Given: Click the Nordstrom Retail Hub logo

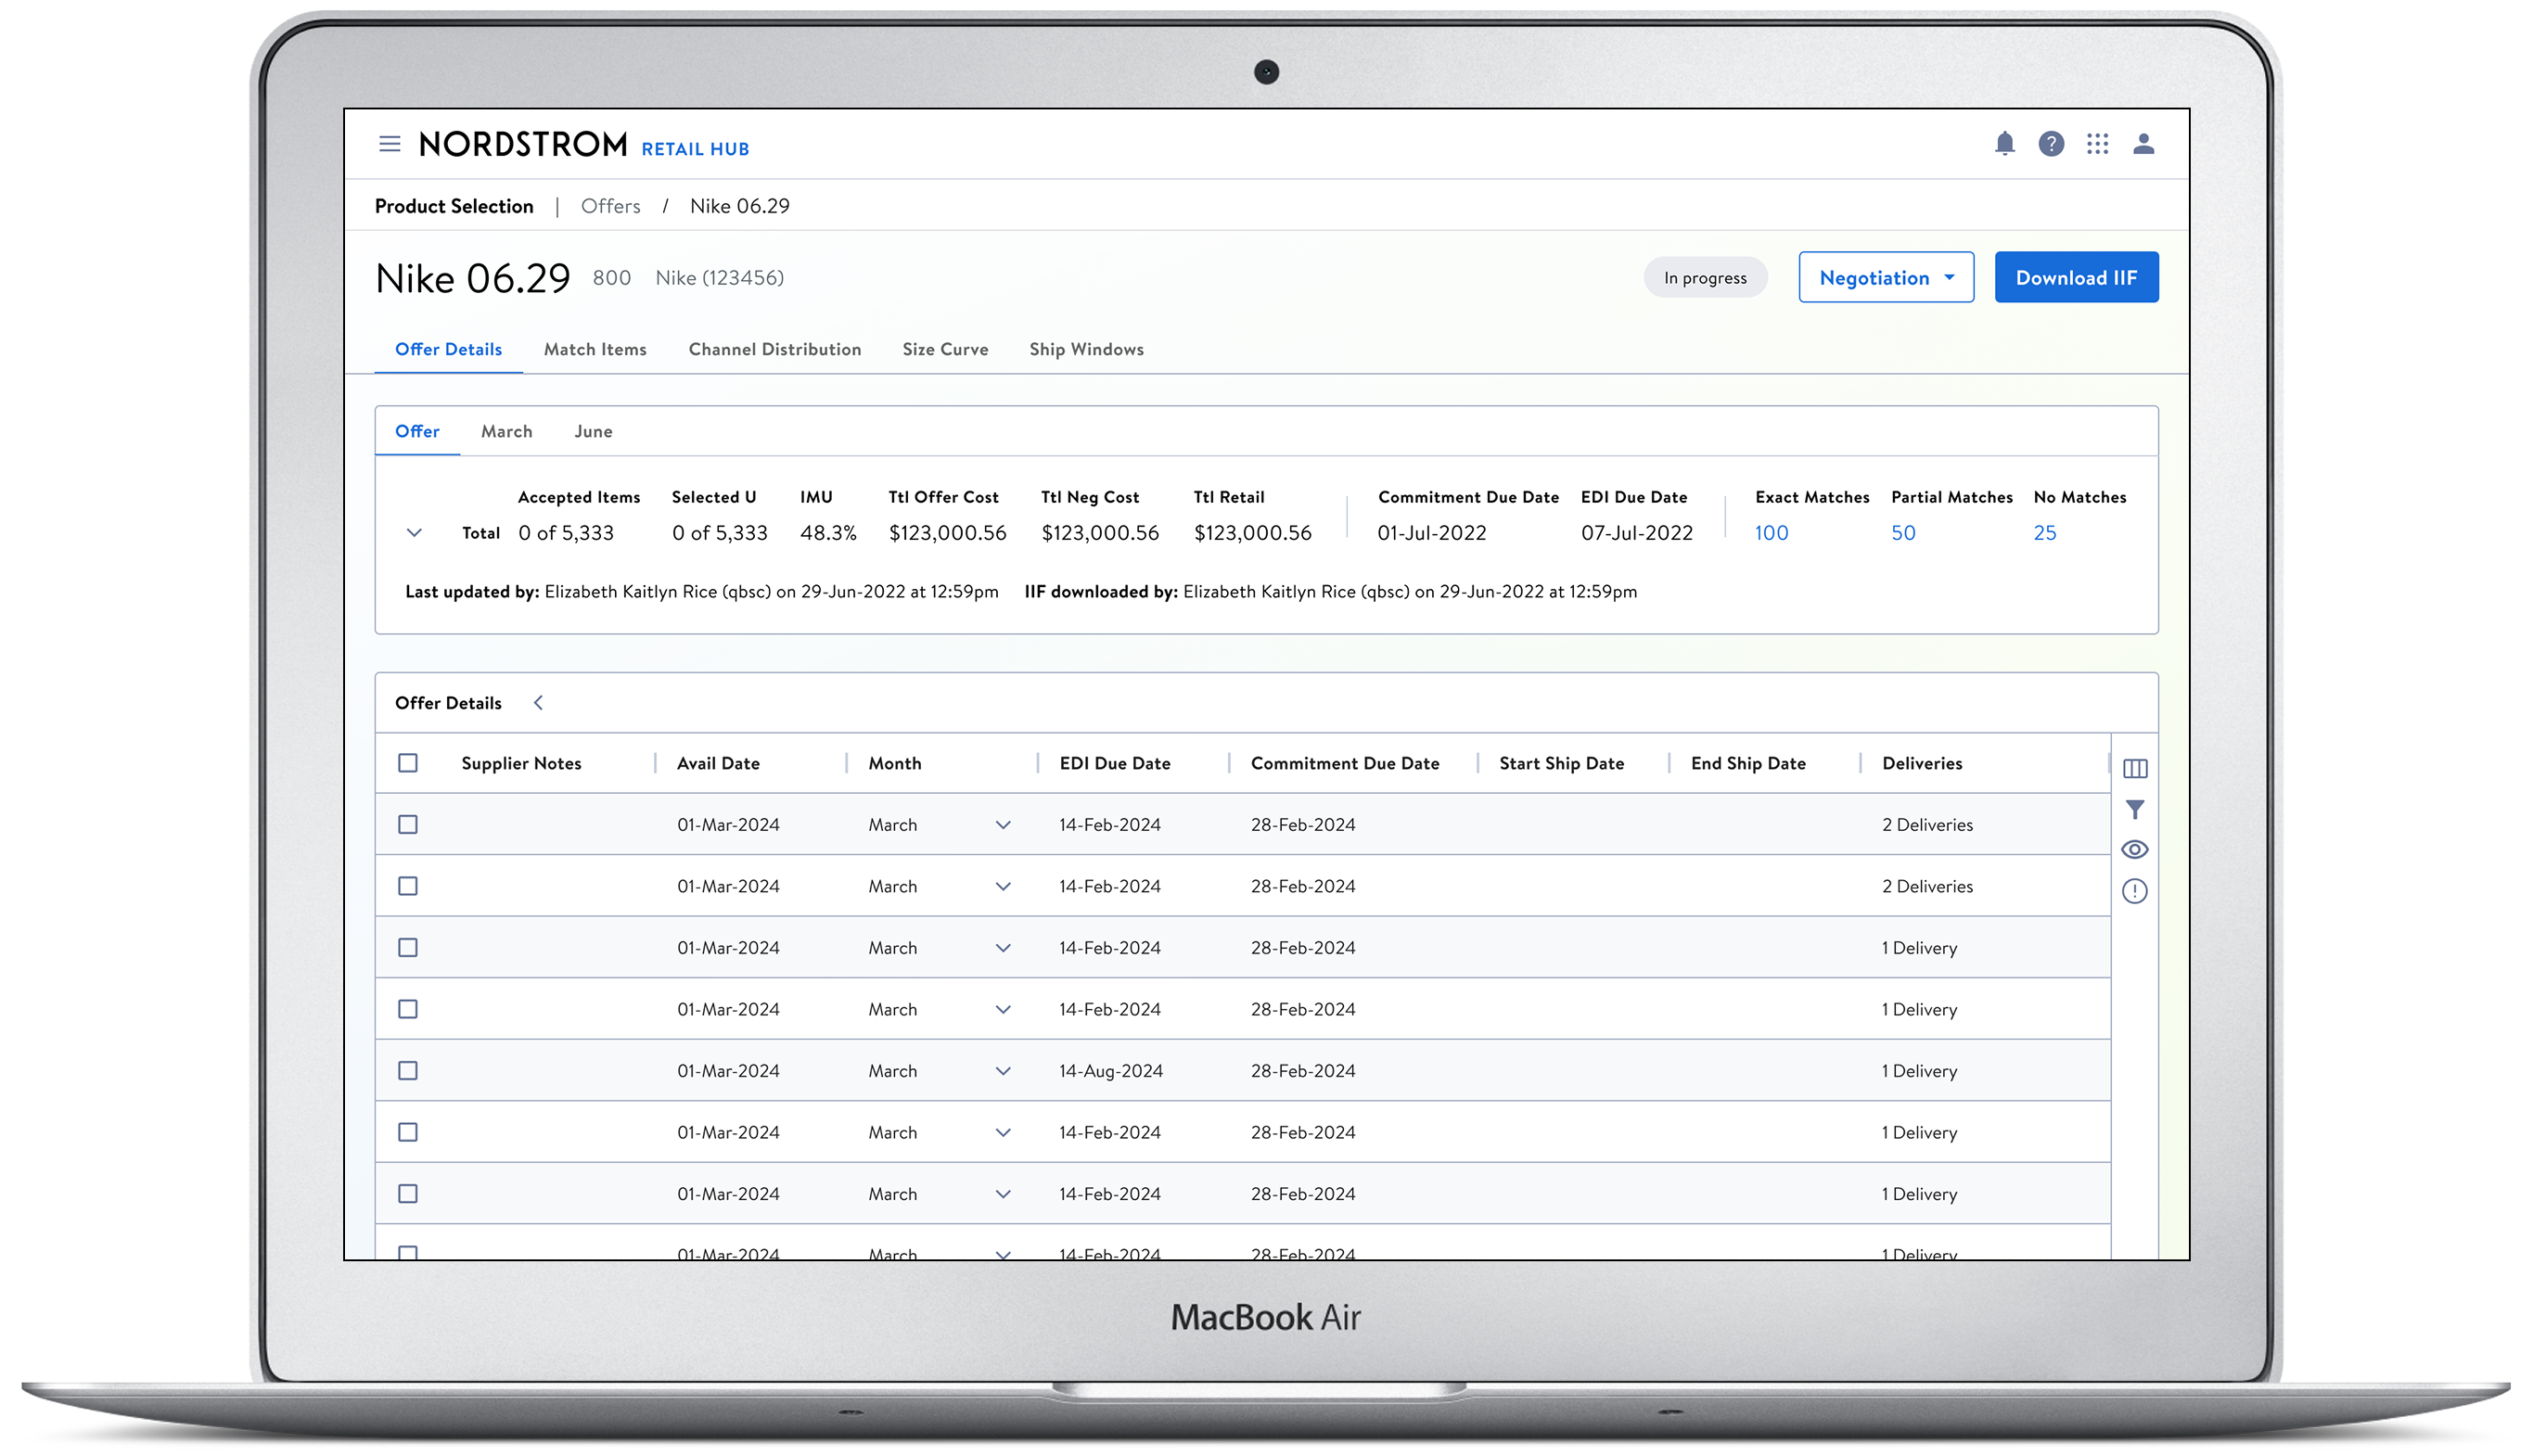Looking at the screenshot, I should [584, 145].
